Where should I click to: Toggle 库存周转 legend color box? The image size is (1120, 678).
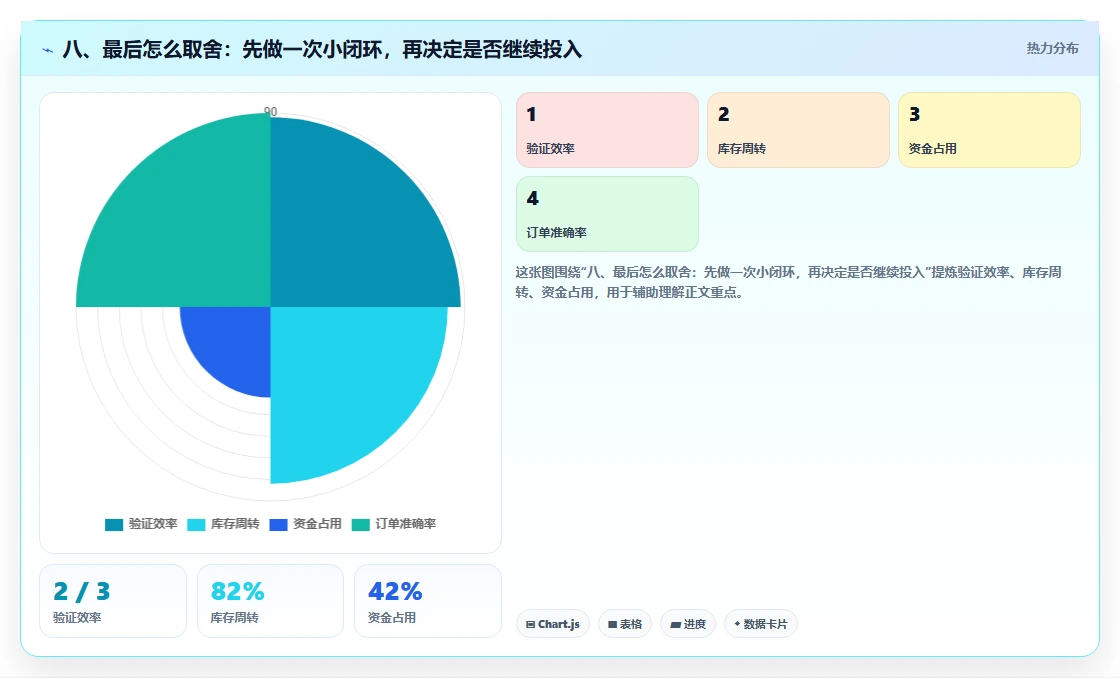tap(196, 524)
